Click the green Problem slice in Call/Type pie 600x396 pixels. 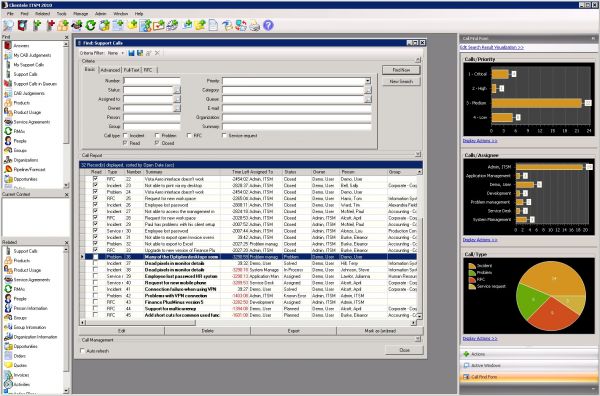click(532, 301)
